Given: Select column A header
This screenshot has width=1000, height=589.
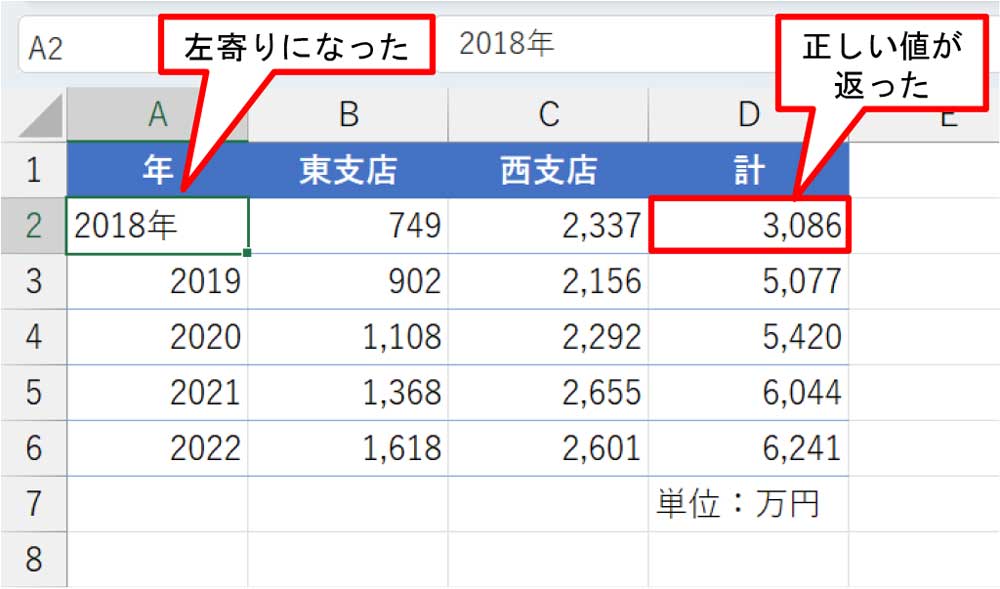Looking at the screenshot, I should [157, 116].
